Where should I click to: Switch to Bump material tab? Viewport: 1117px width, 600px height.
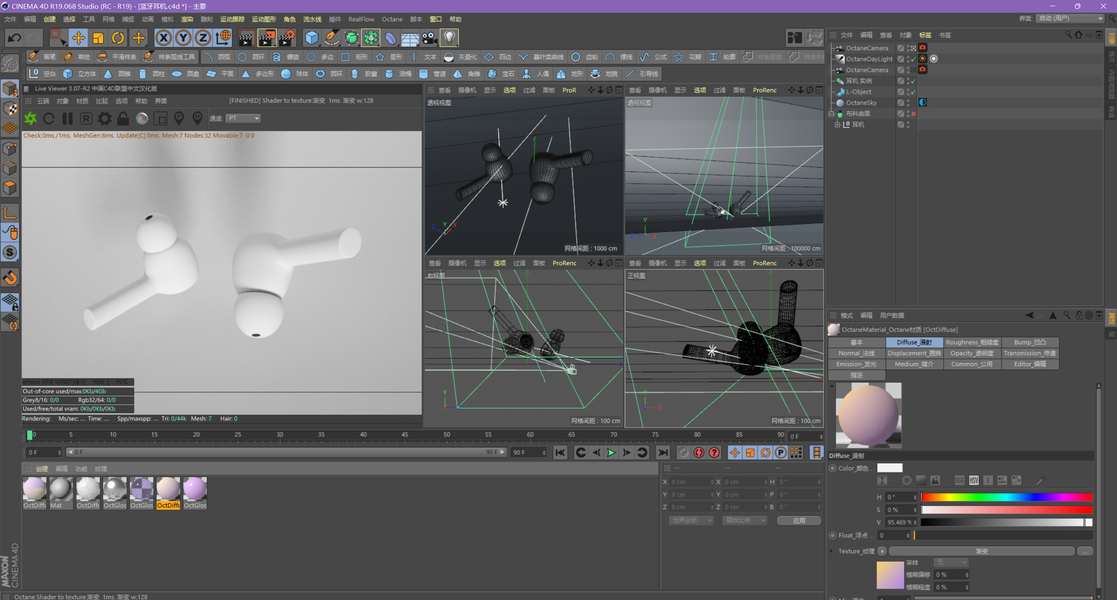coord(1030,342)
